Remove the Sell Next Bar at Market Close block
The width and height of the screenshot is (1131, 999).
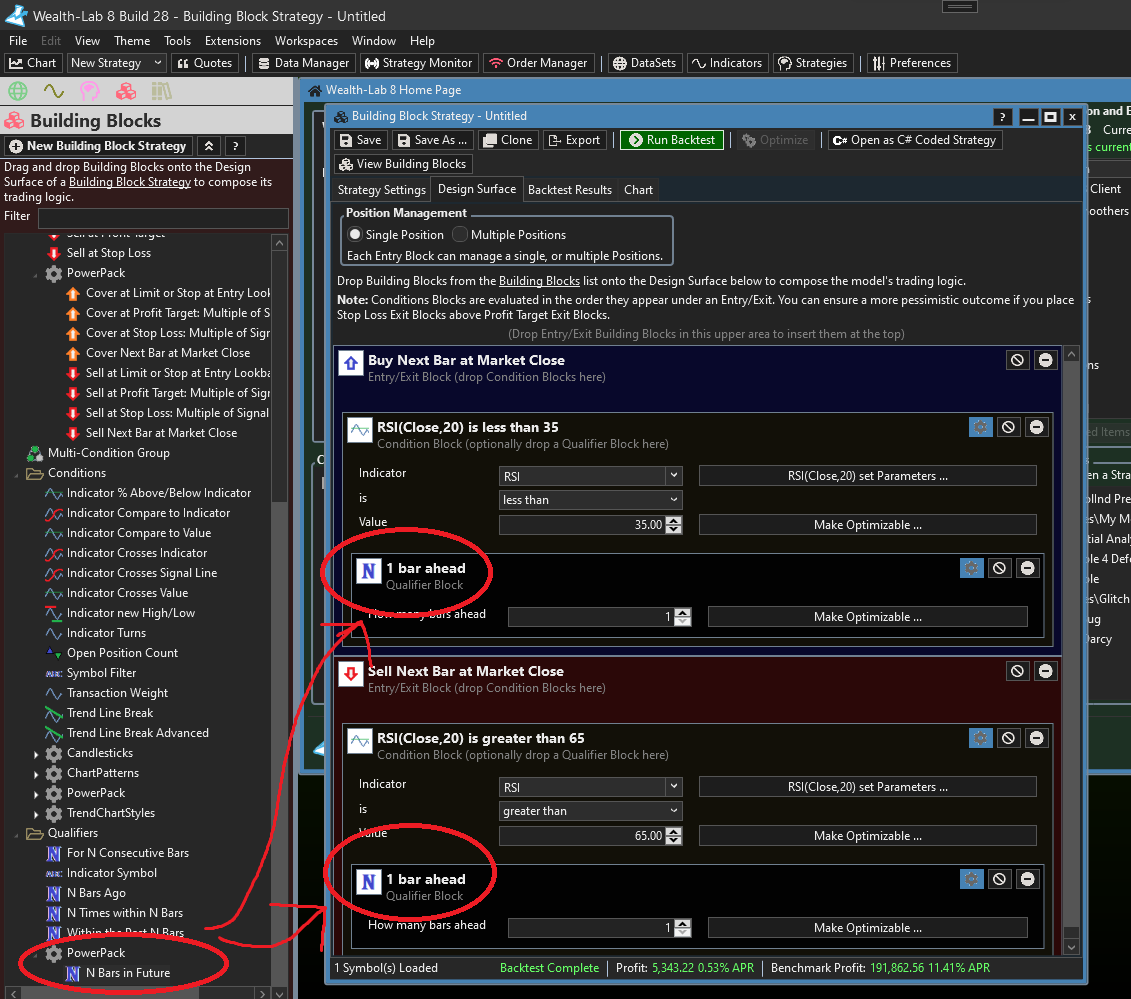tap(1045, 671)
